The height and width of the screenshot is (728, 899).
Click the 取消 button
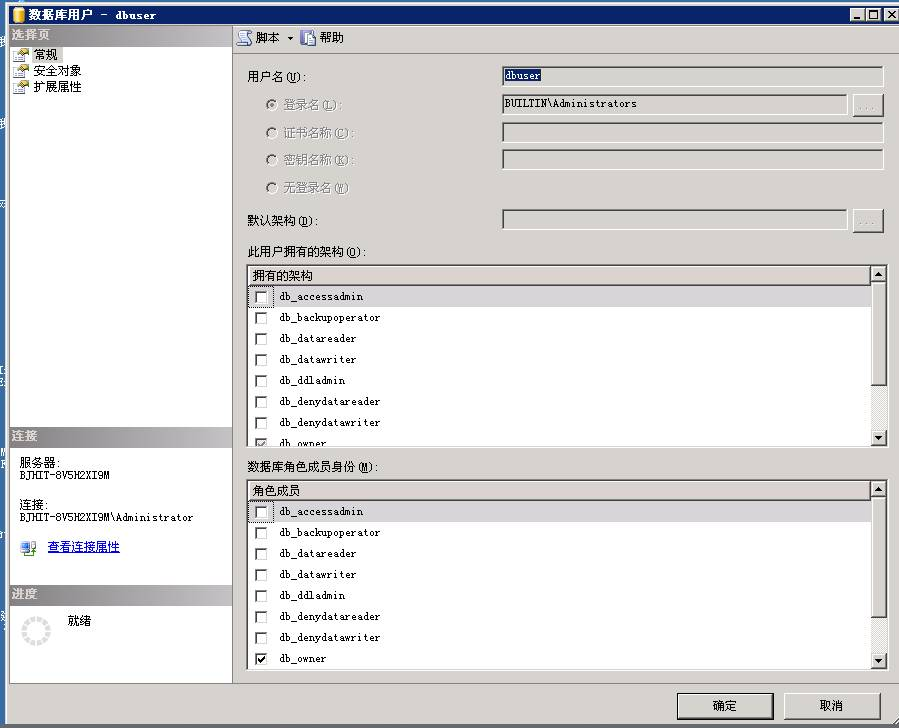pyautogui.click(x=831, y=706)
